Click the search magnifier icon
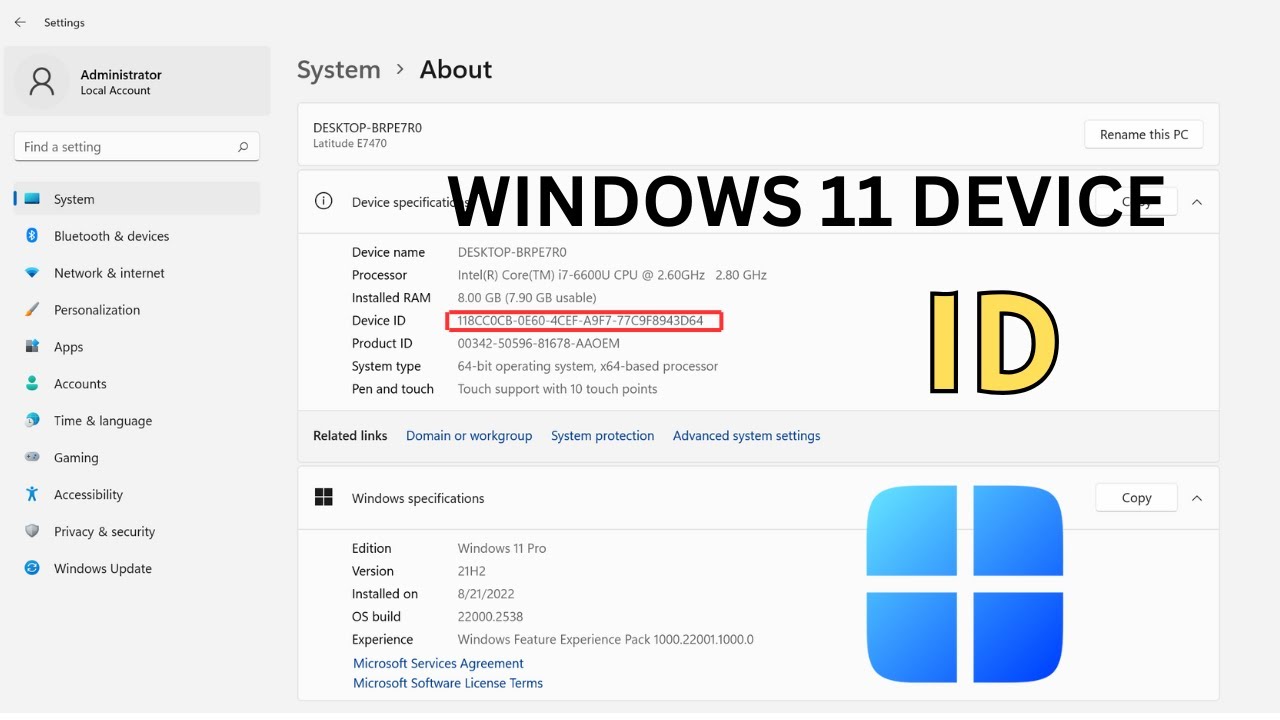 [x=242, y=147]
